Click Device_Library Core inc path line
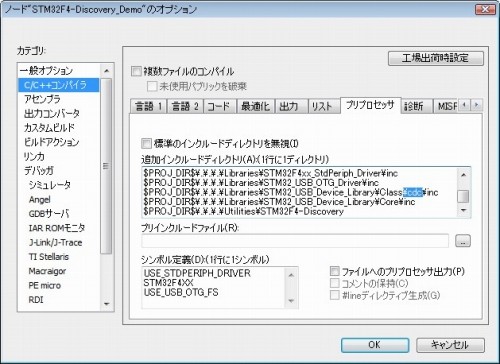500x364 pixels. [279, 202]
